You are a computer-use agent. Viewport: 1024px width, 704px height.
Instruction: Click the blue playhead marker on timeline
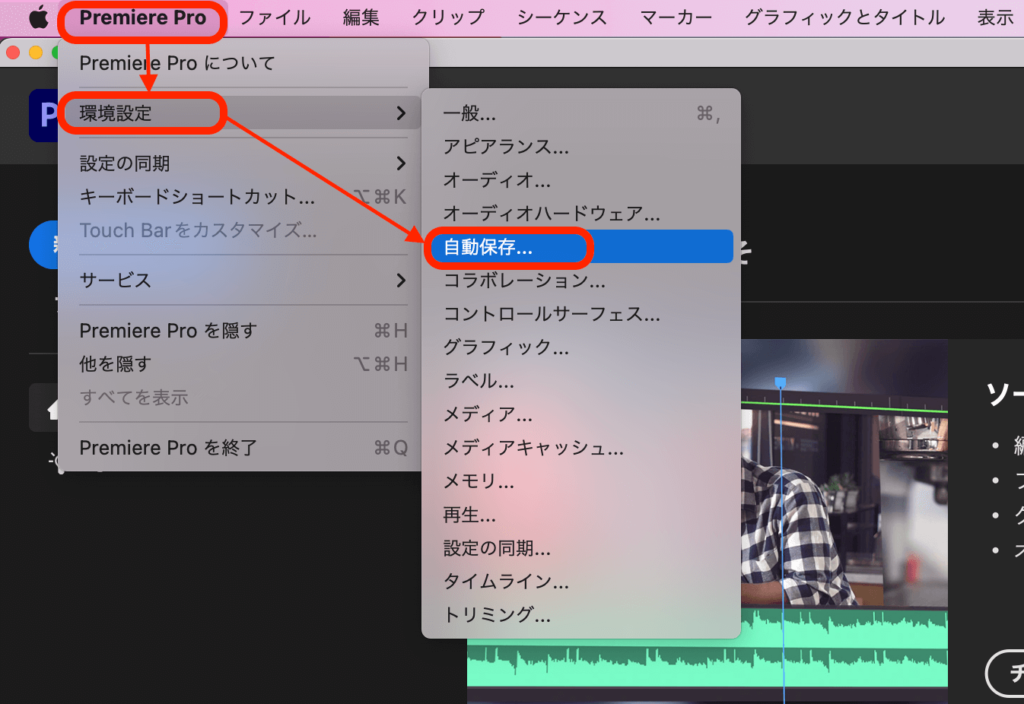[780, 382]
